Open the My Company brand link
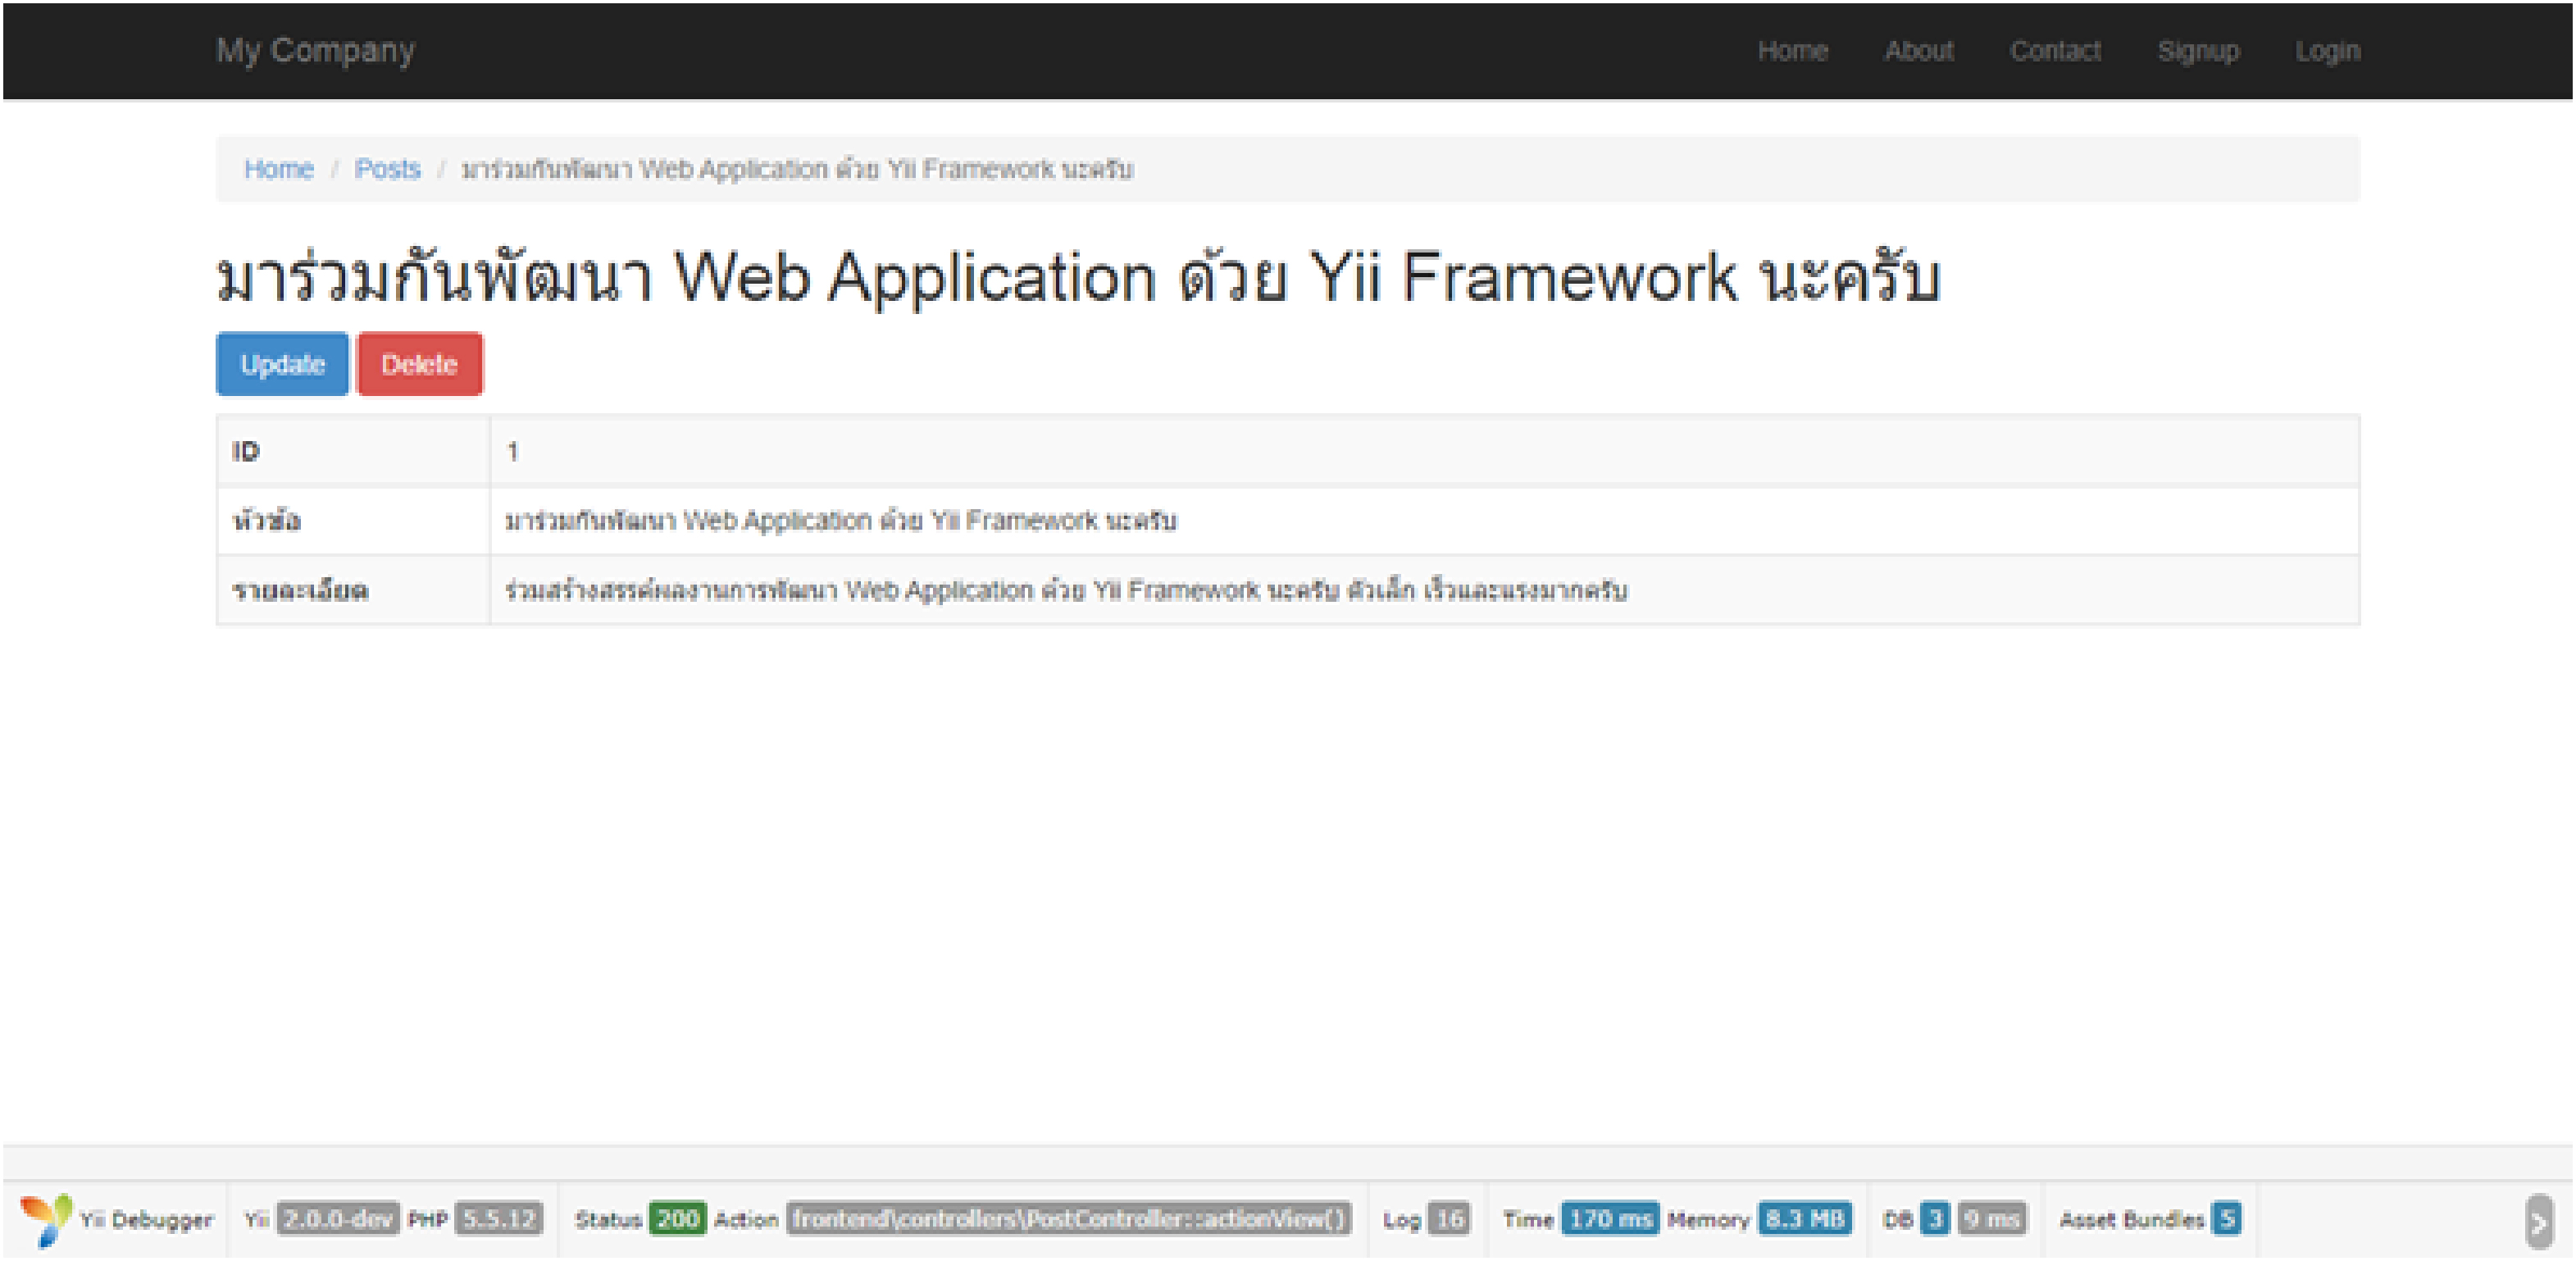2576x1261 pixels. point(315,50)
